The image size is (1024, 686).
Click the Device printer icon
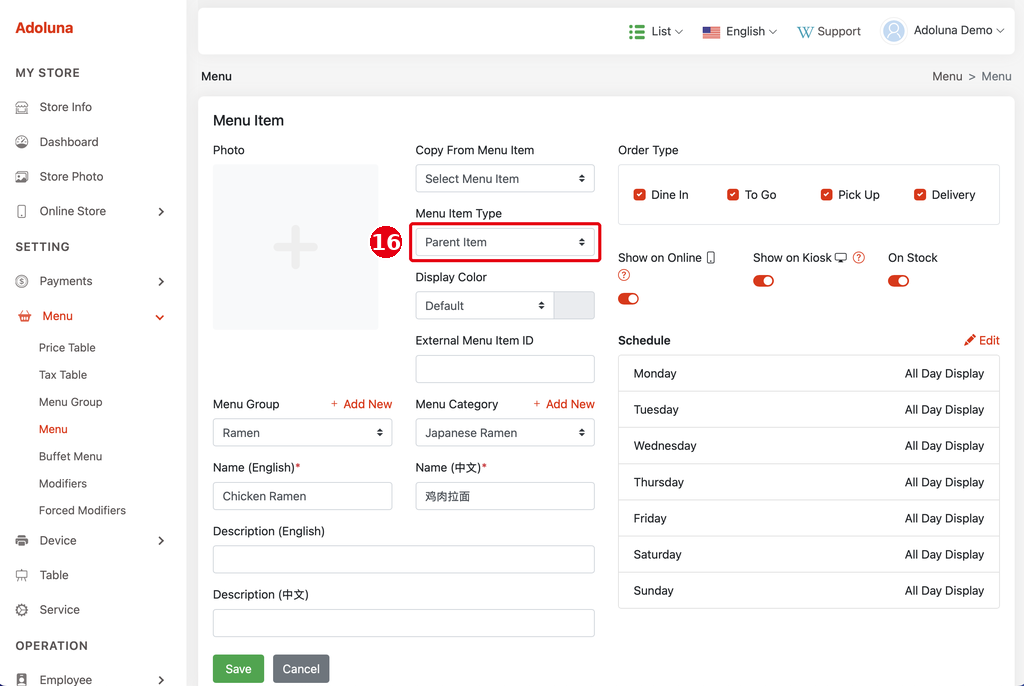pos(22,540)
